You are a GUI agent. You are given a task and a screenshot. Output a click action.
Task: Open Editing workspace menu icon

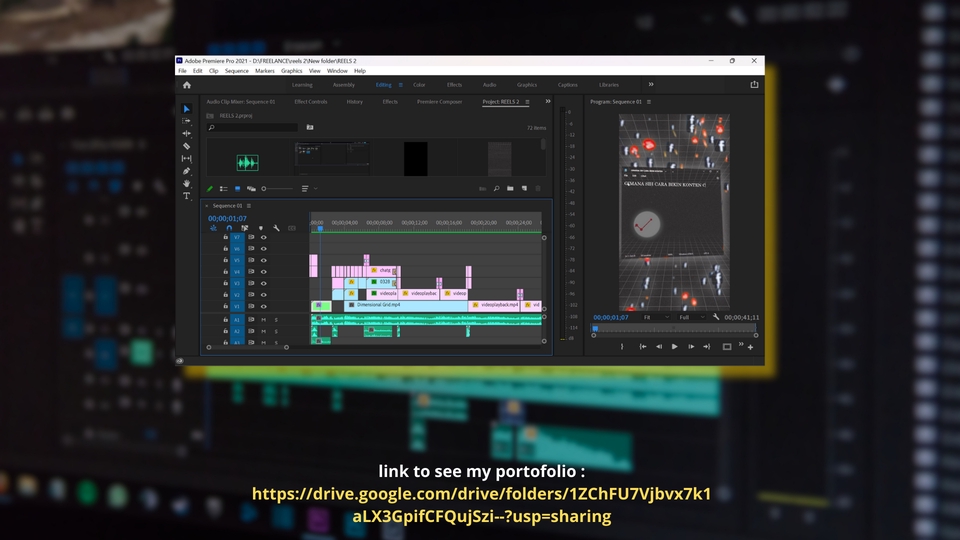coord(400,85)
